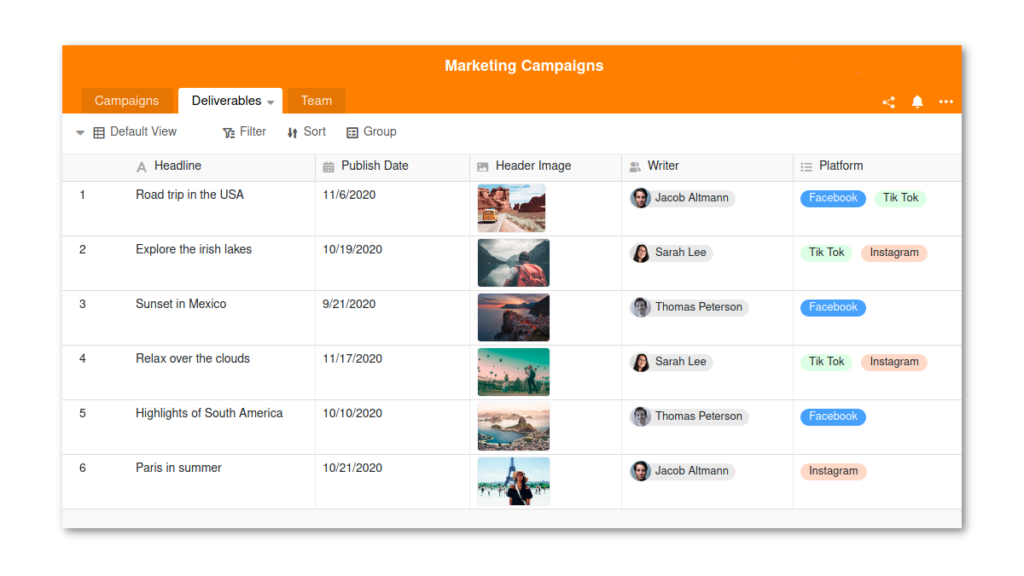This screenshot has height=576, width=1024.
Task: Expand the Deliverables tab dropdown arrow
Action: (270, 102)
